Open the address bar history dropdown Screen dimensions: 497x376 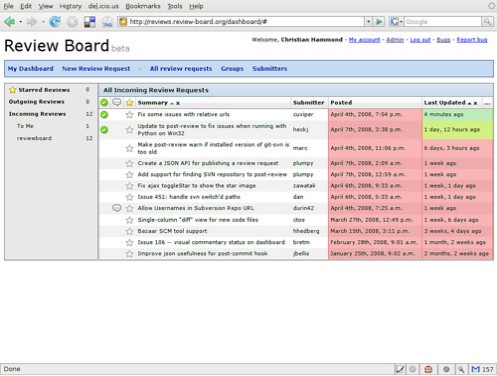point(368,22)
